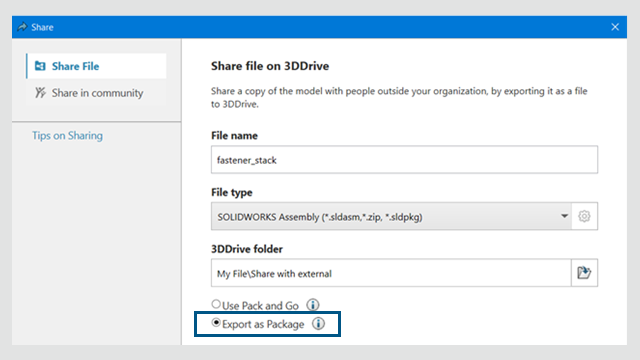The image size is (640, 360).
Task: Expand the File type dropdown arrow
Action: 564,216
